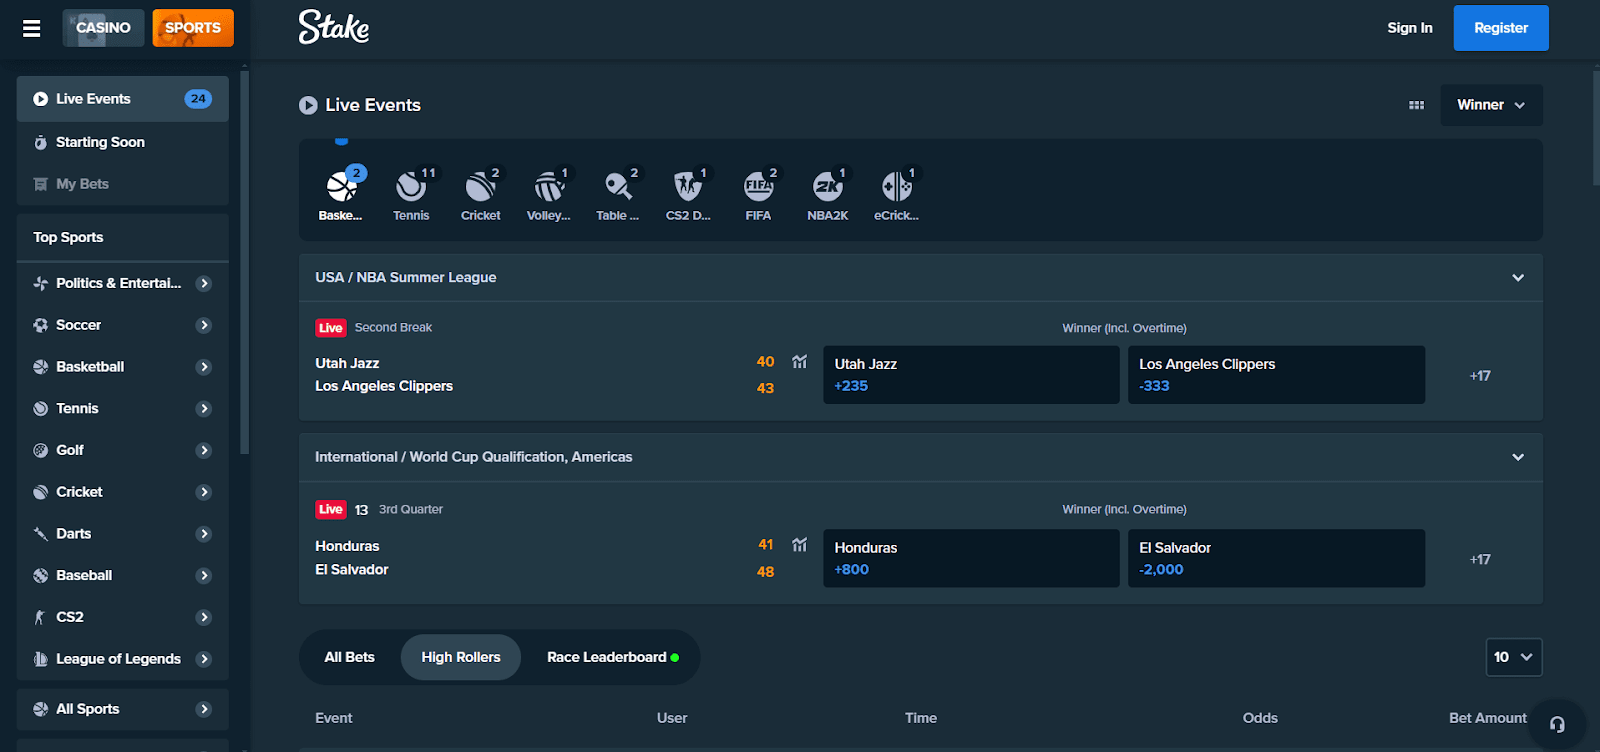The image size is (1600, 752).
Task: Open the Winner market dropdown
Action: pos(1491,105)
